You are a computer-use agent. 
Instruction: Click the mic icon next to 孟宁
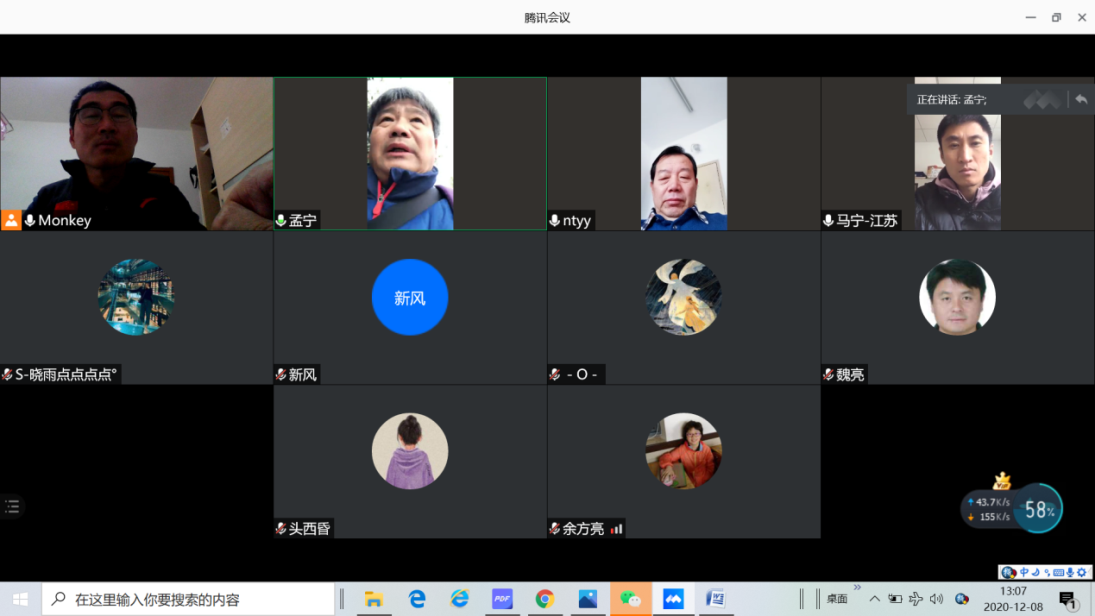coord(281,220)
